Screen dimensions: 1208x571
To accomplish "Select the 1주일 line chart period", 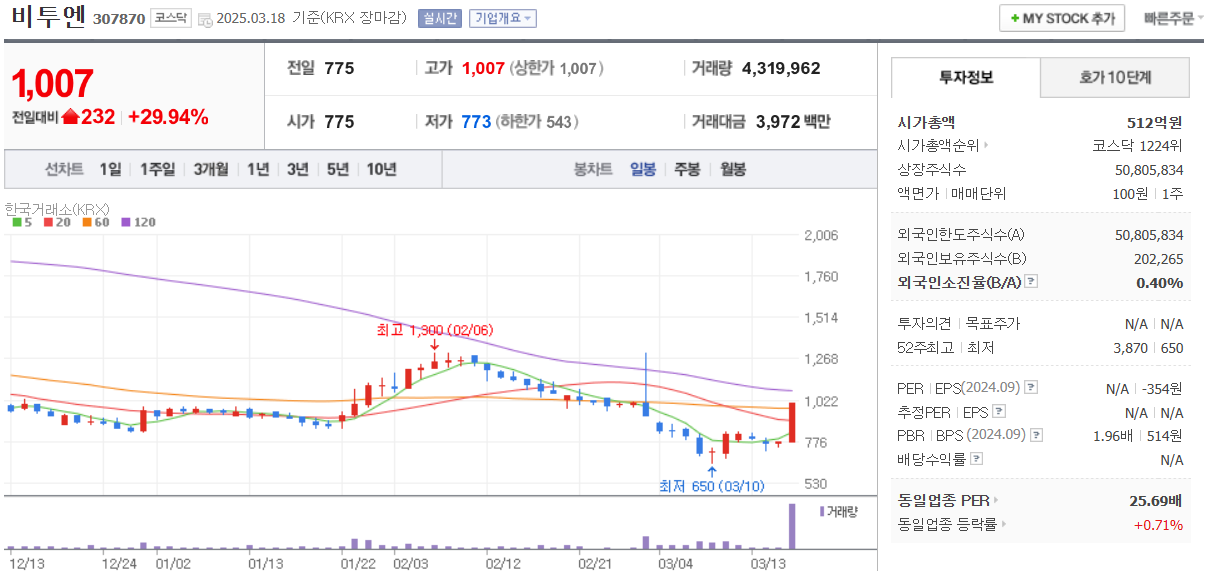I will click(158, 169).
